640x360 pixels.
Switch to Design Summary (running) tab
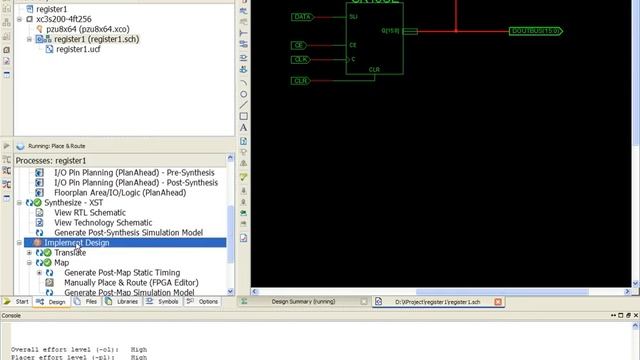pyautogui.click(x=303, y=302)
